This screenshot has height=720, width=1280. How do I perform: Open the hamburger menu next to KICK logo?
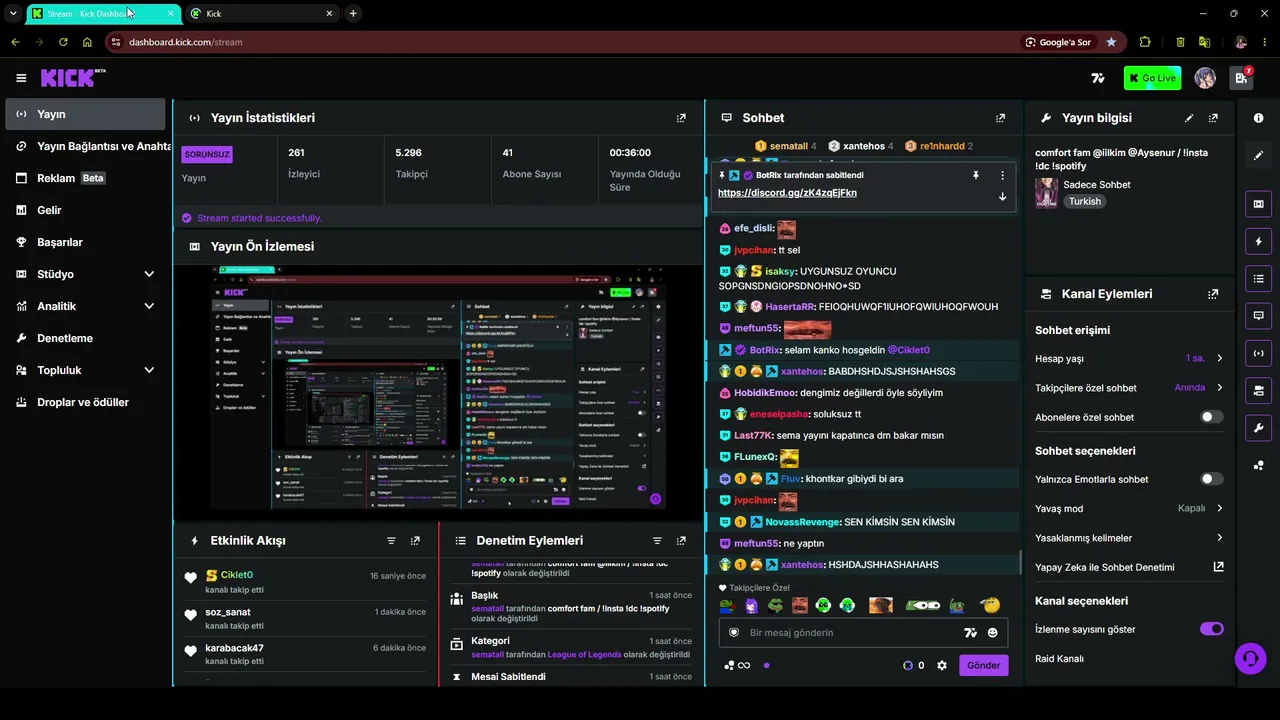tap(21, 78)
